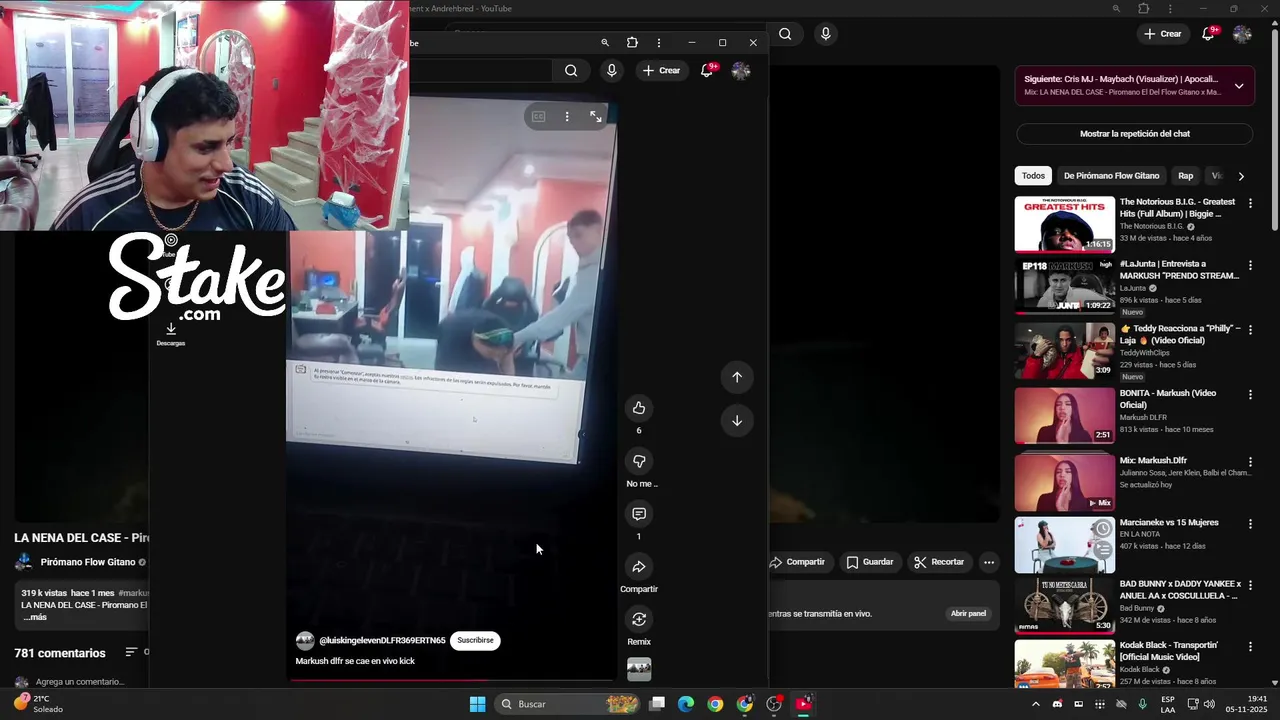1280x720 pixels.
Task: Show hidden system tray icons
Action: pos(1035,704)
